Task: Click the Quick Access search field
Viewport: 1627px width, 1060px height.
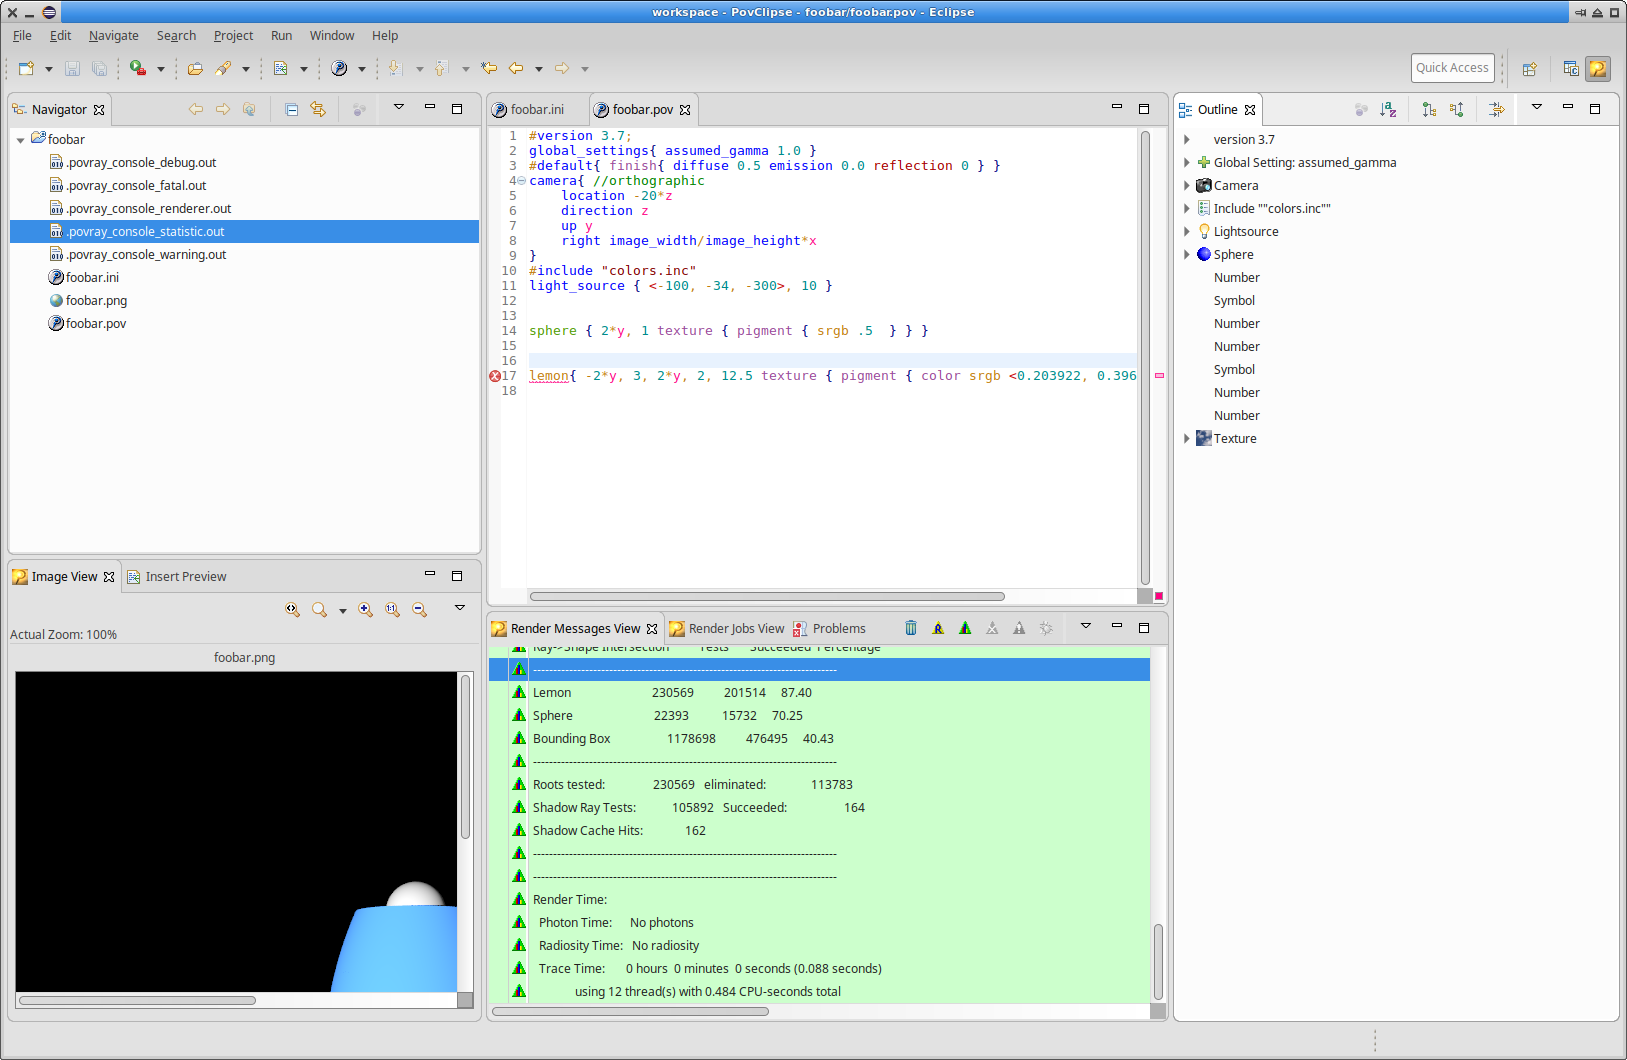Action: click(1452, 68)
